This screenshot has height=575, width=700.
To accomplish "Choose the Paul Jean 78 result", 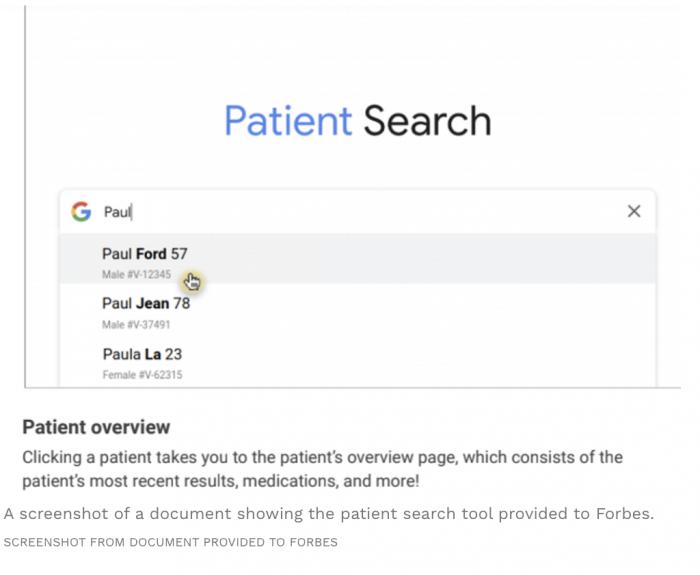I will [x=145, y=303].
